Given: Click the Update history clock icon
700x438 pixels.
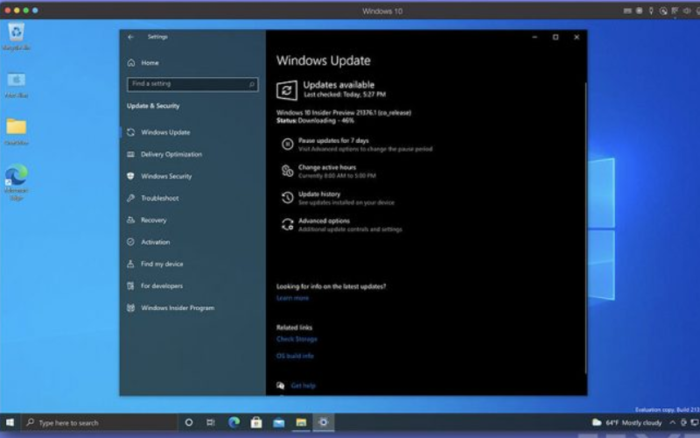Looking at the screenshot, I should 287,197.
